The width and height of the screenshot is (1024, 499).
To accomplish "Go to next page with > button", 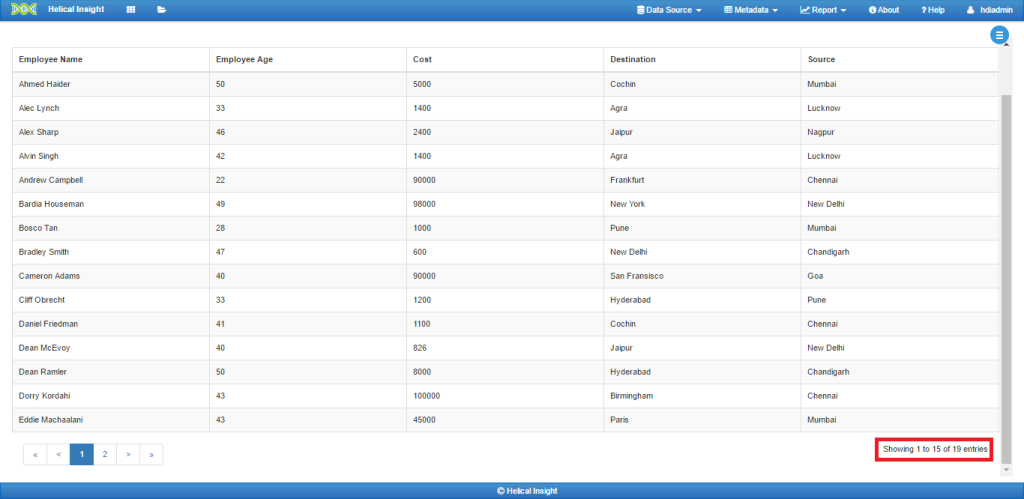I will point(128,455).
